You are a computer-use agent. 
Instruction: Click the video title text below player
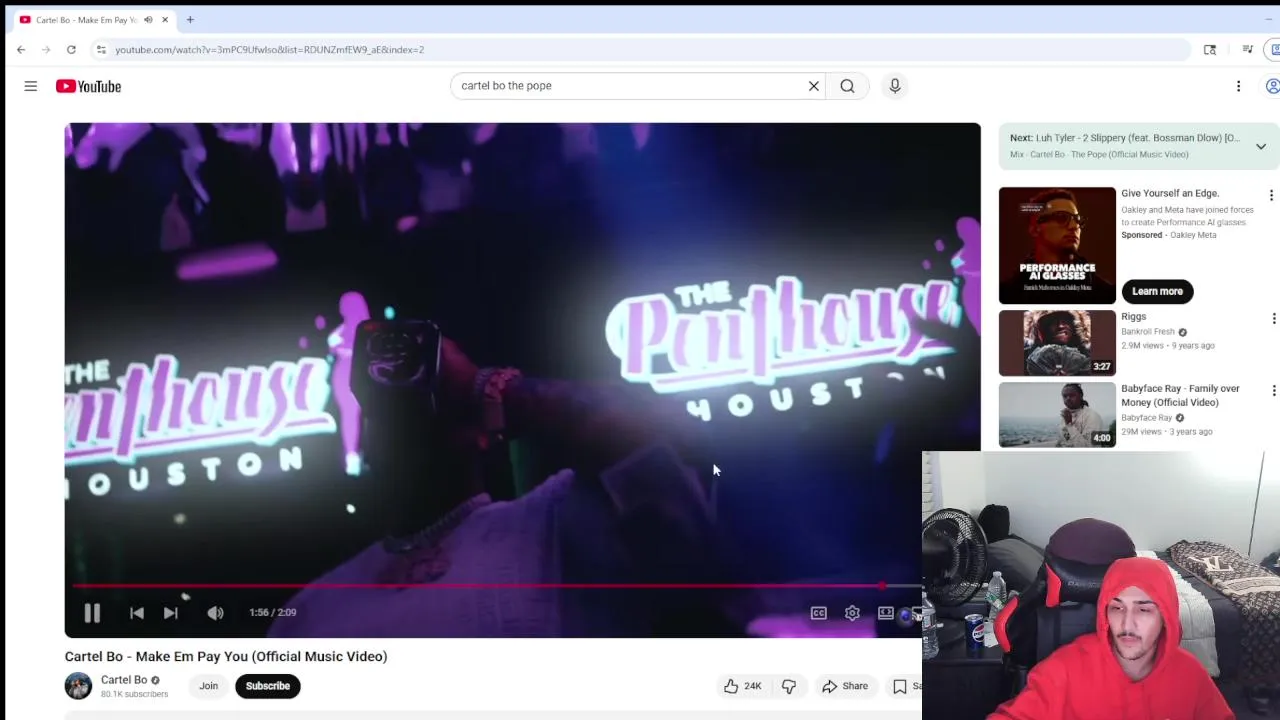coord(226,656)
